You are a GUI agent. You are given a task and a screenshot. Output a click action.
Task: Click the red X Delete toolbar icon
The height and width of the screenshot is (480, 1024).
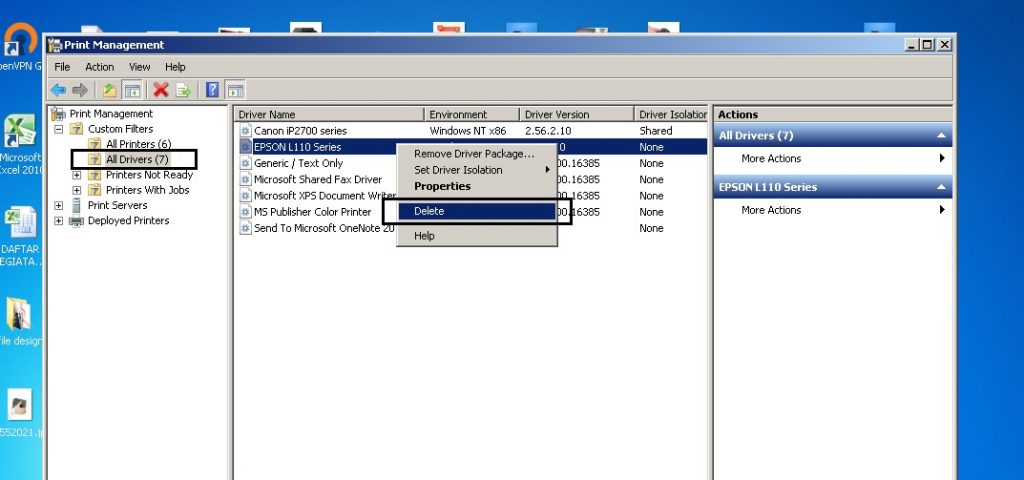161,89
